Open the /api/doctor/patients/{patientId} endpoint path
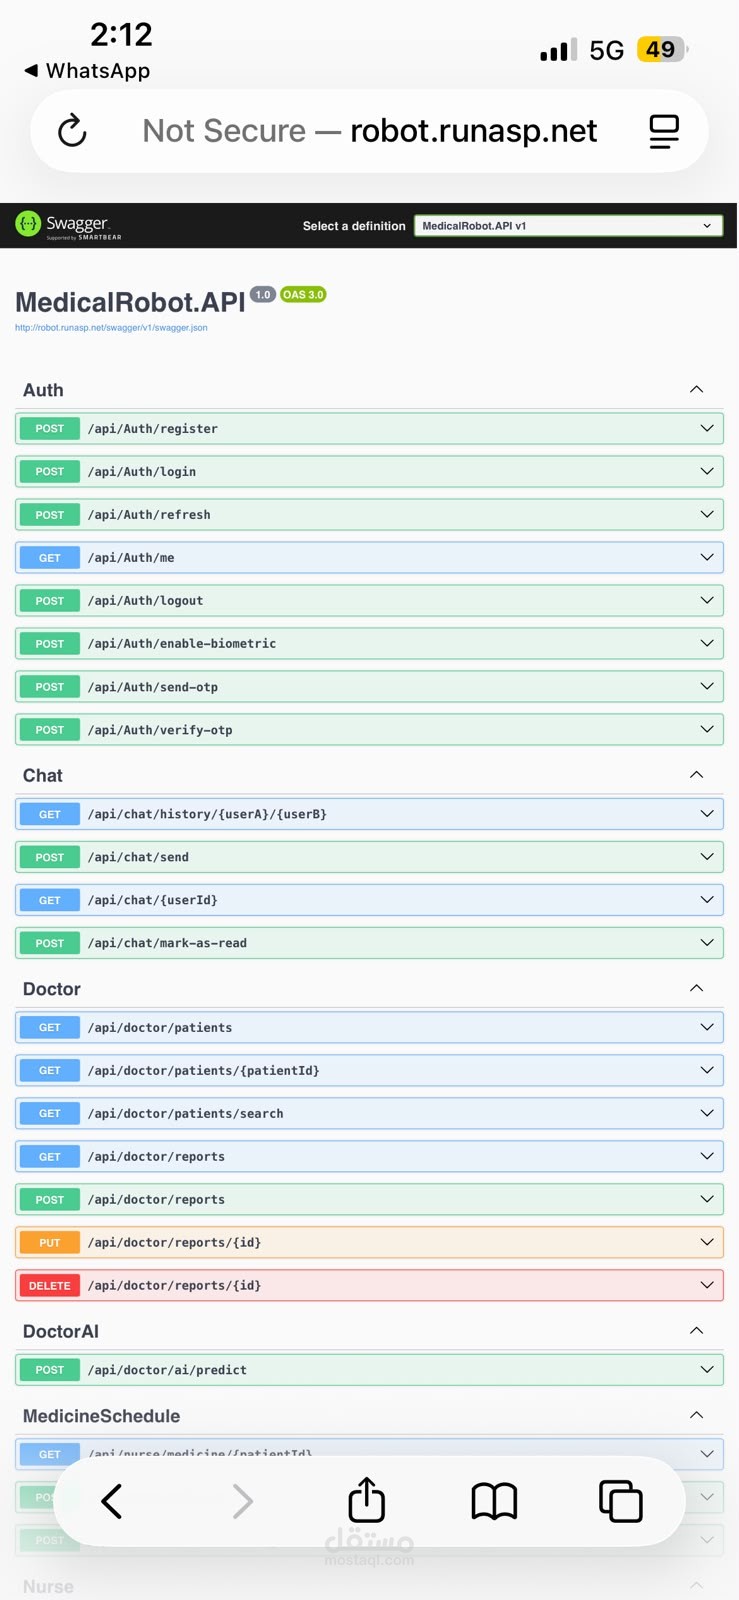 (204, 1071)
